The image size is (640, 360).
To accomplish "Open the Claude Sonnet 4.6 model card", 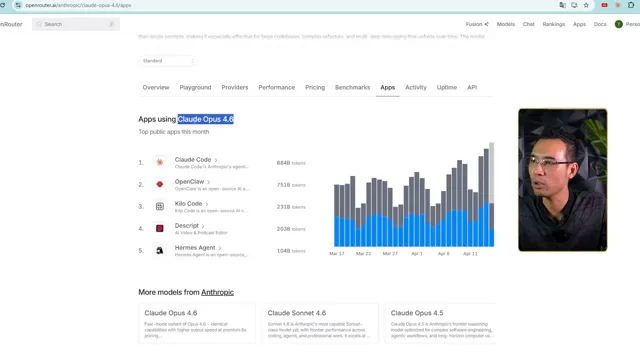I will point(320,323).
